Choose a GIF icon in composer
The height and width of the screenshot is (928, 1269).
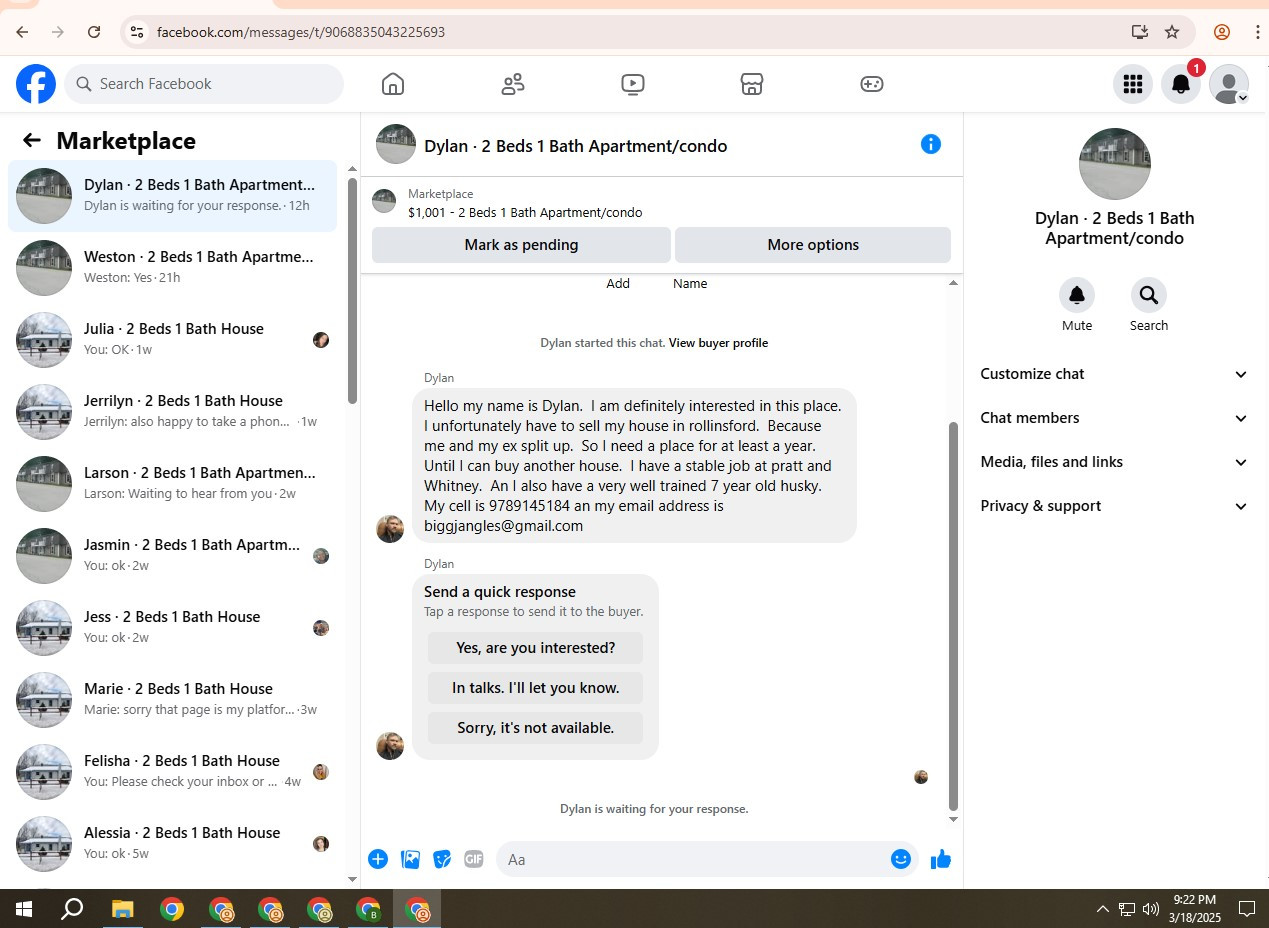click(474, 859)
